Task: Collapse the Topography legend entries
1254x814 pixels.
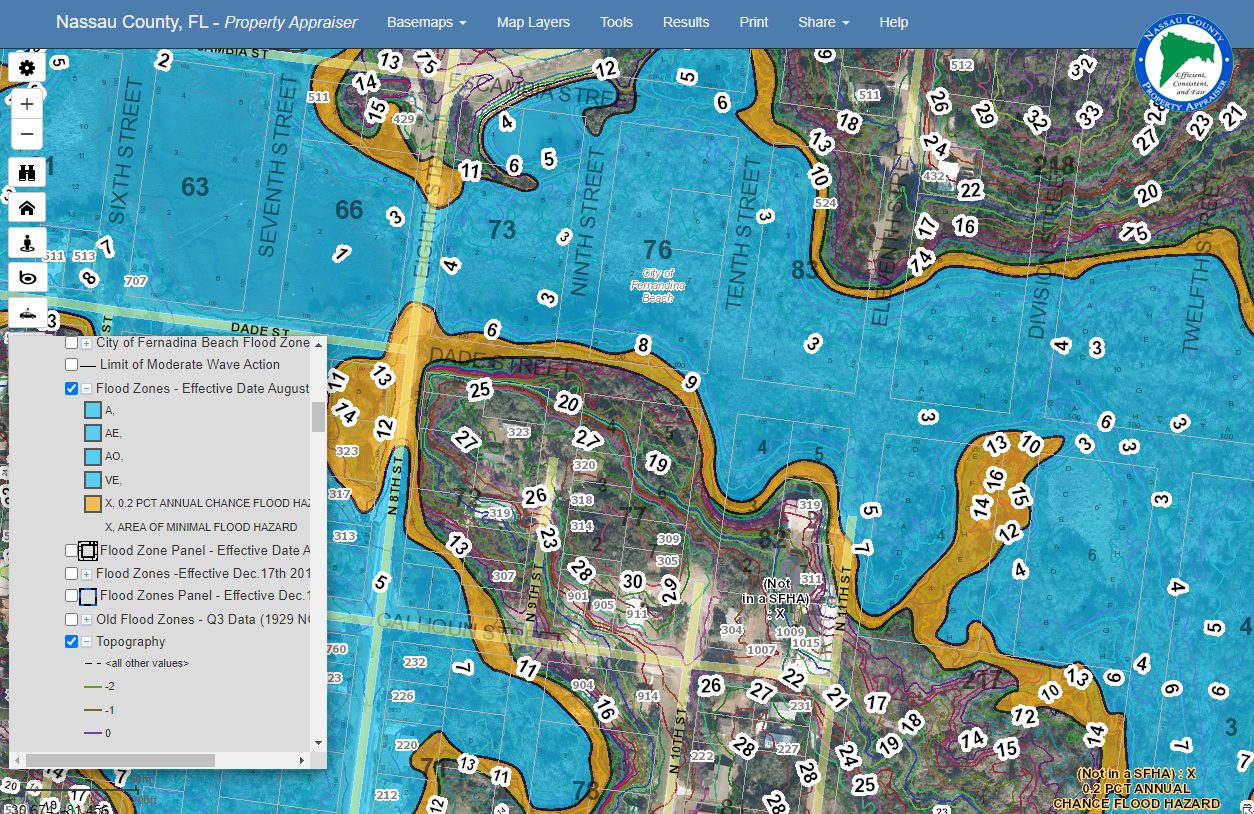Action: tap(84, 641)
